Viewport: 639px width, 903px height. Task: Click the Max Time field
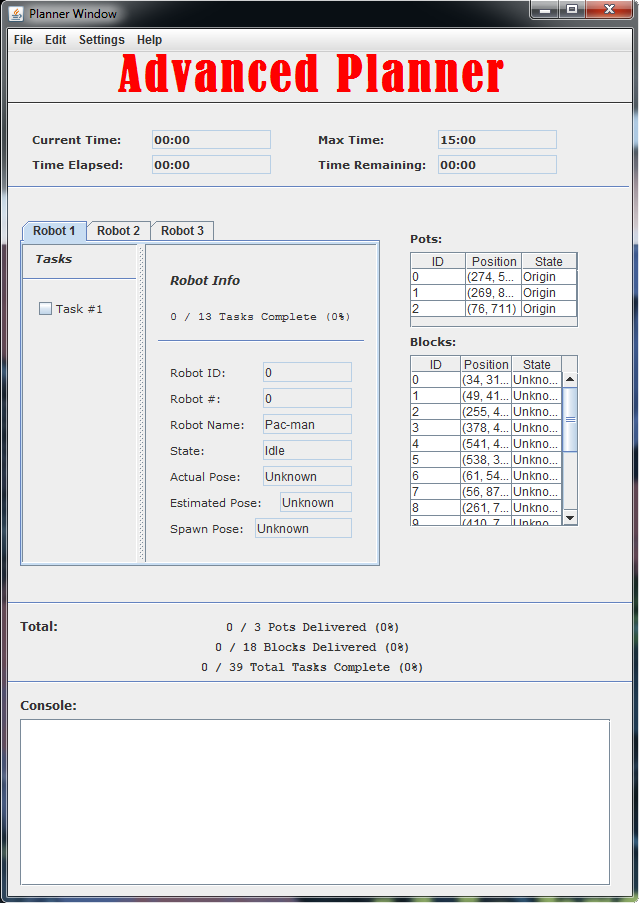tap(497, 140)
